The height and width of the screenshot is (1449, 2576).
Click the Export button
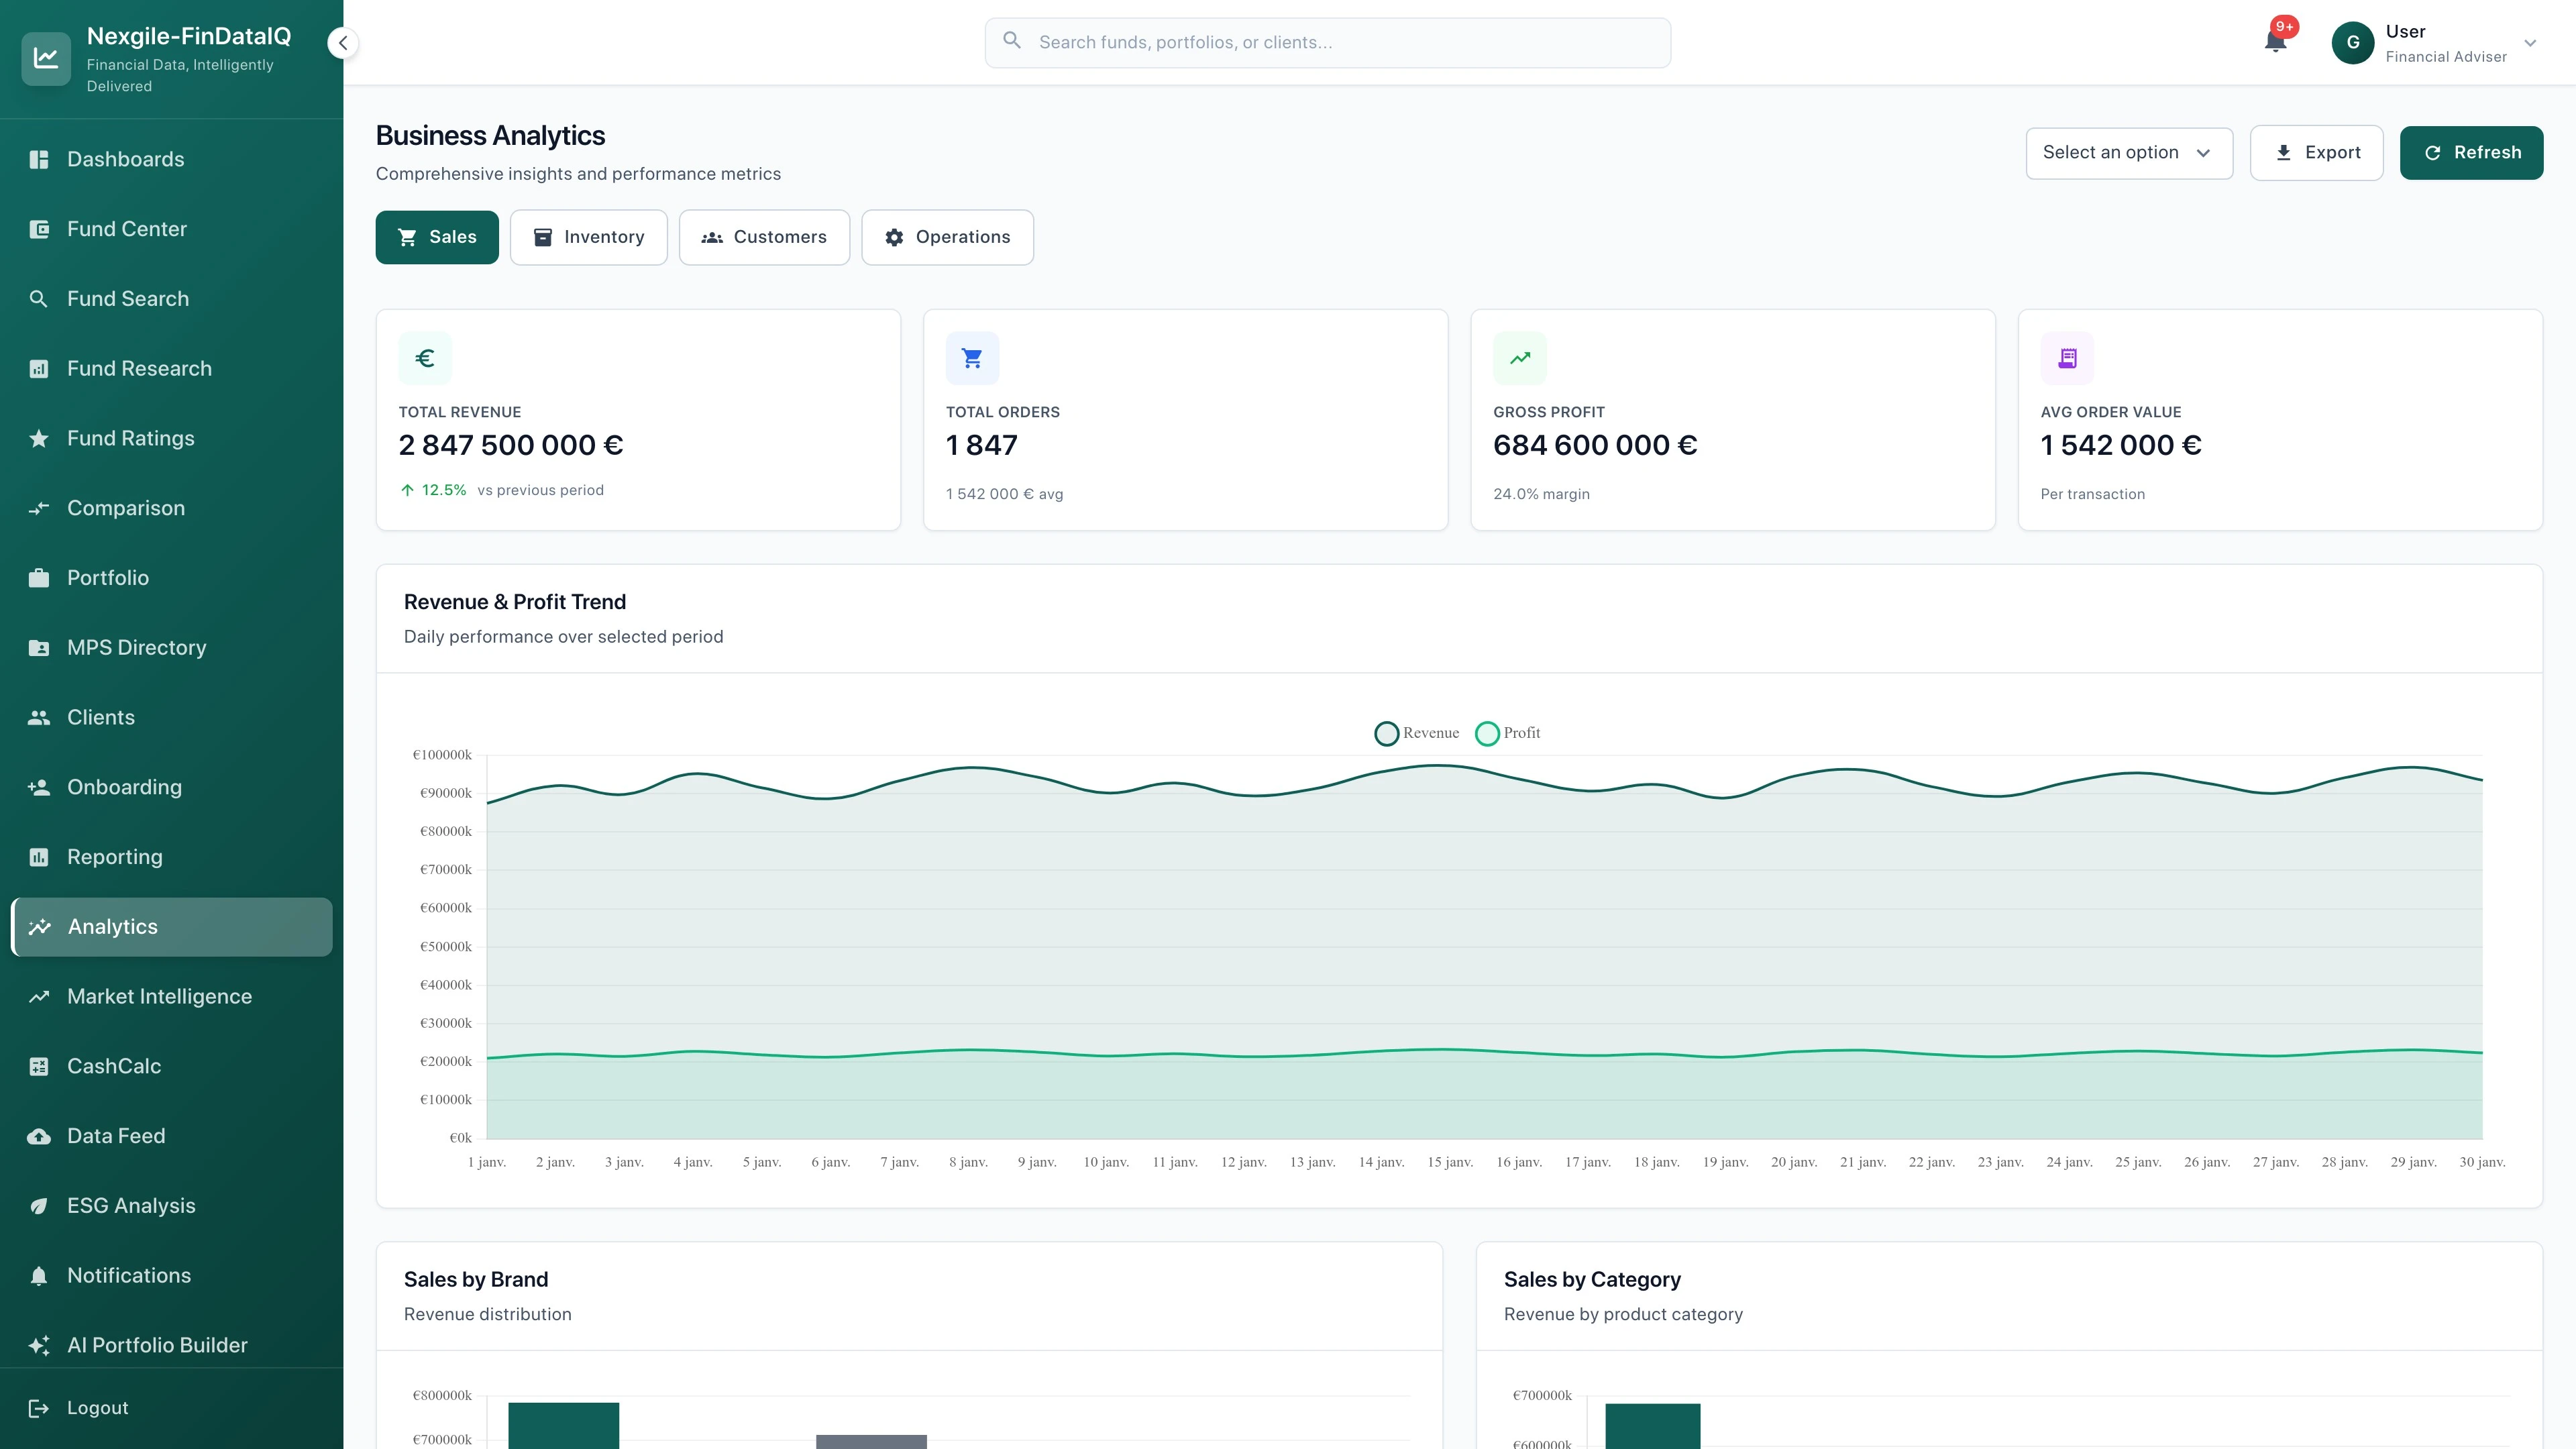point(2317,152)
